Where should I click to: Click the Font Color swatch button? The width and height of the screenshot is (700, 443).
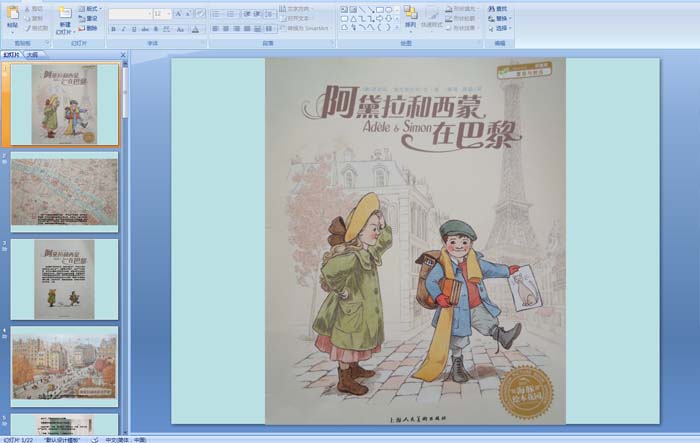coord(195,29)
